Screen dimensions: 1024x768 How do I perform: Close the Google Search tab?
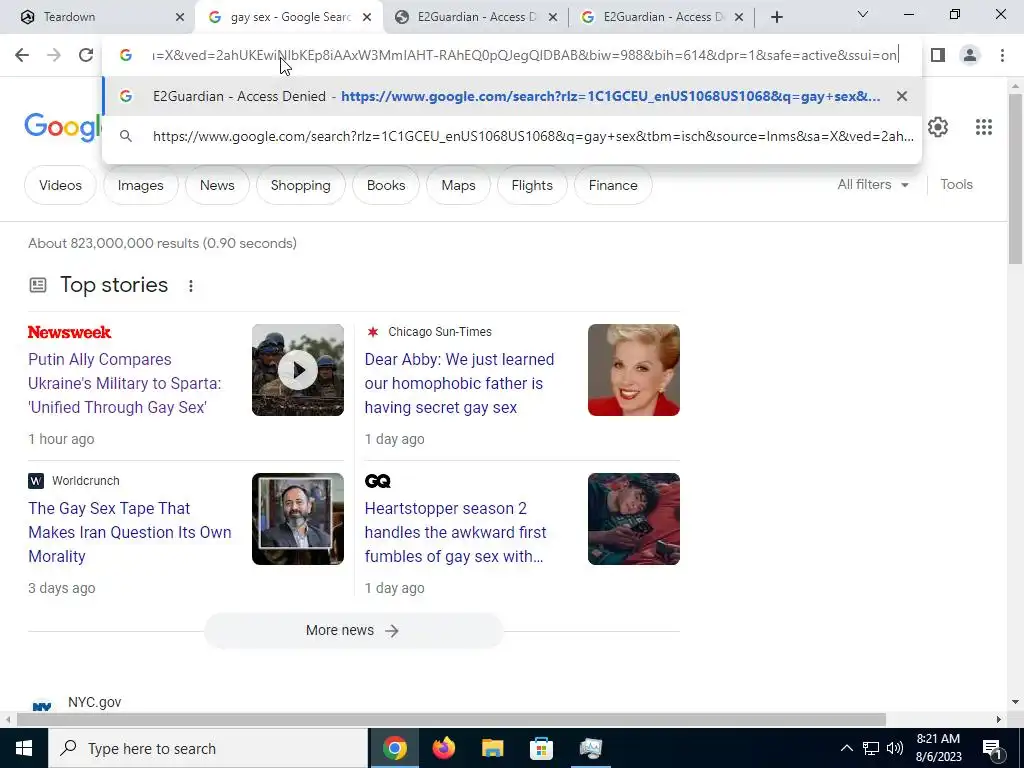367,18
